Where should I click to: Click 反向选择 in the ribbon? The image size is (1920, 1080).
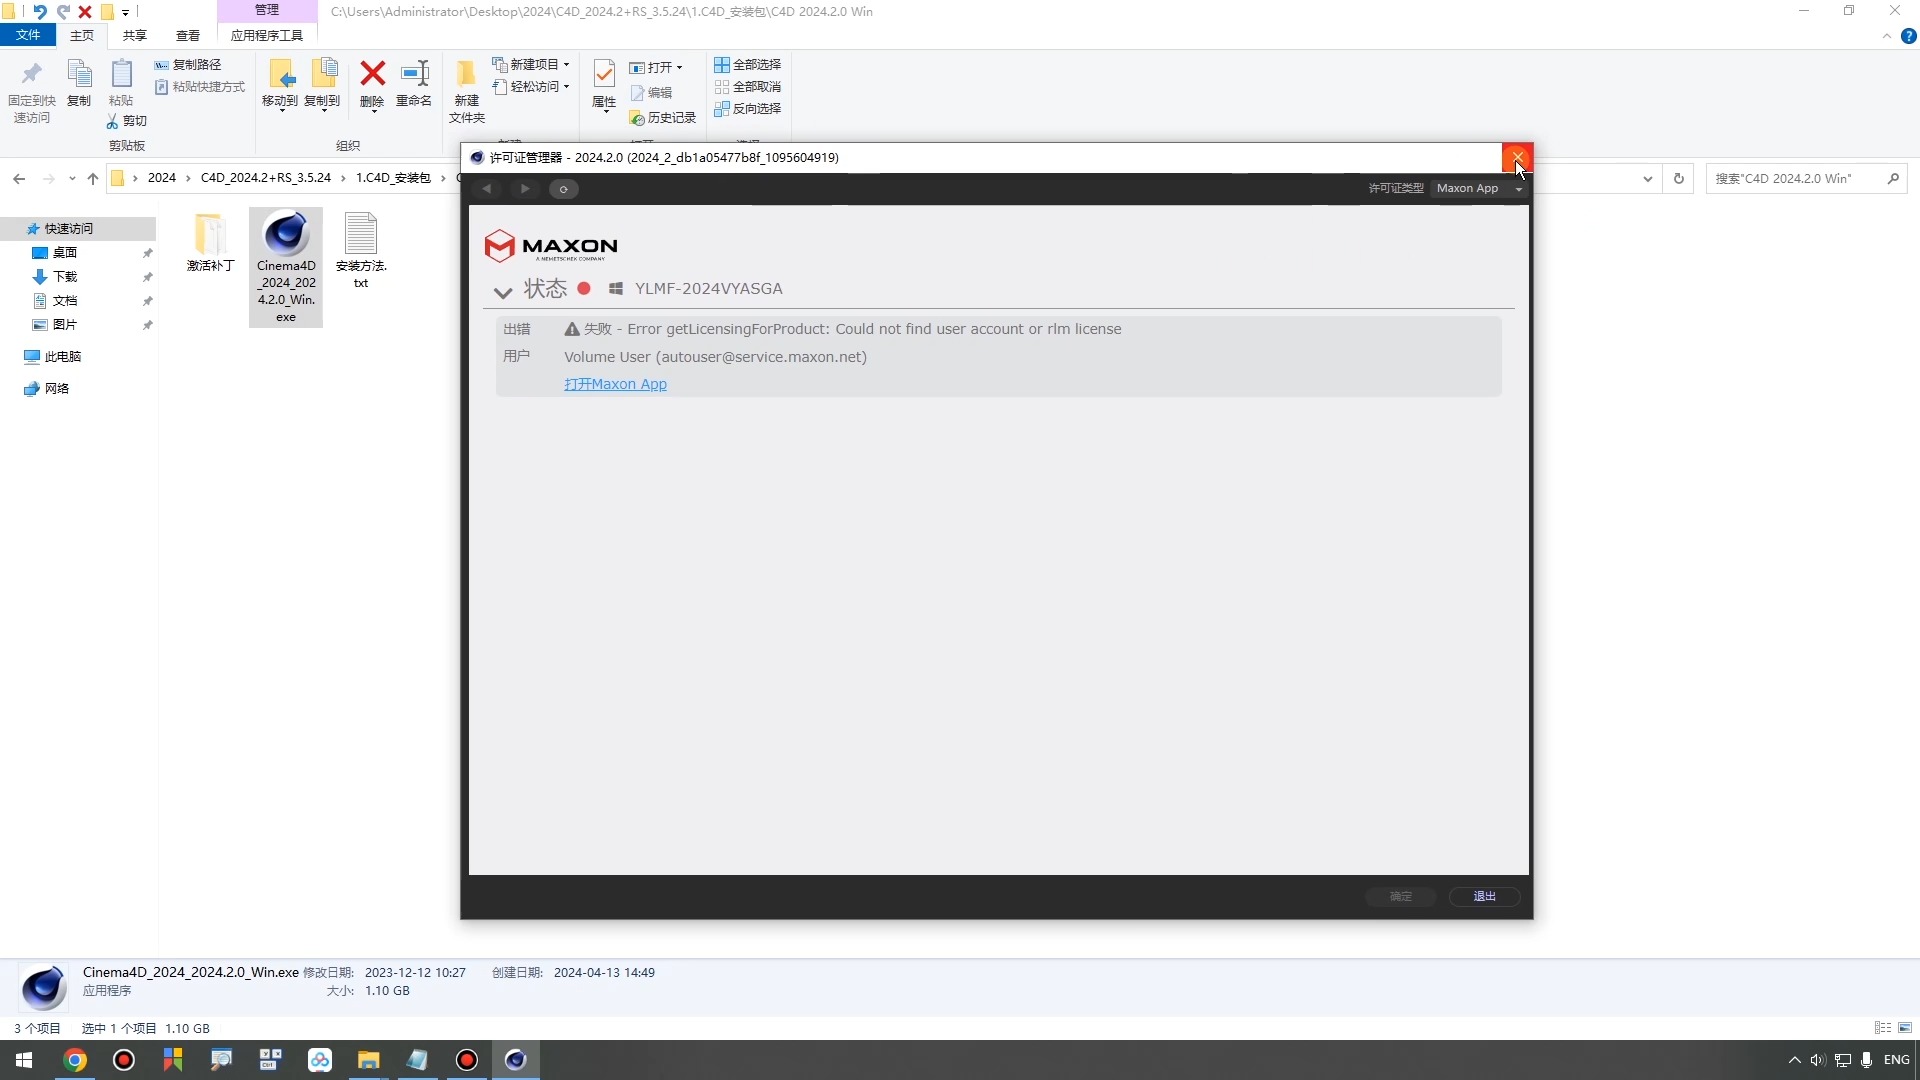click(748, 109)
